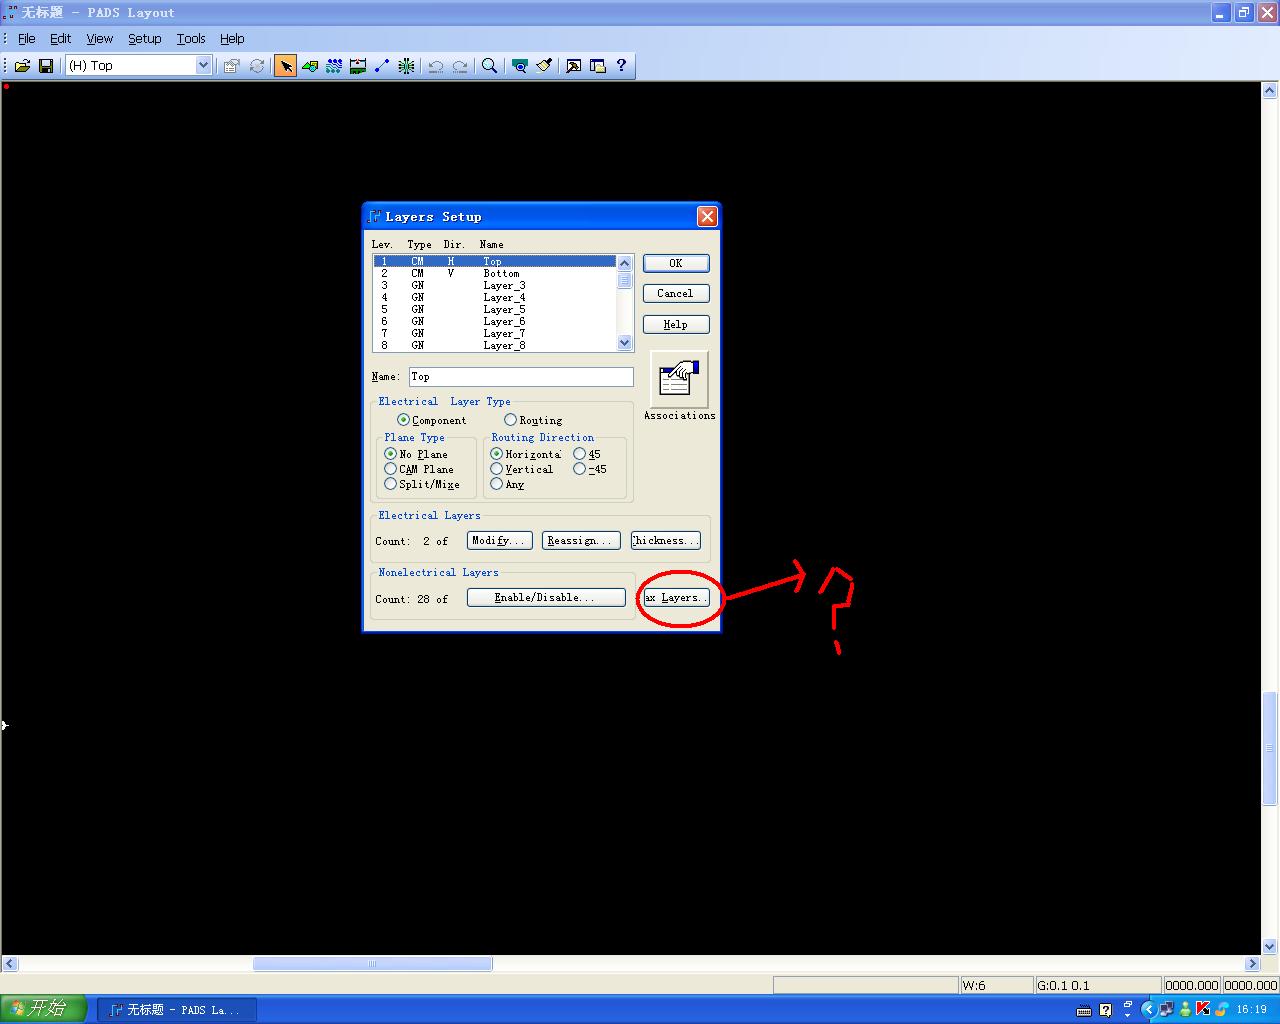This screenshot has height=1024, width=1280.
Task: Open the Tools menu
Action: point(191,39)
